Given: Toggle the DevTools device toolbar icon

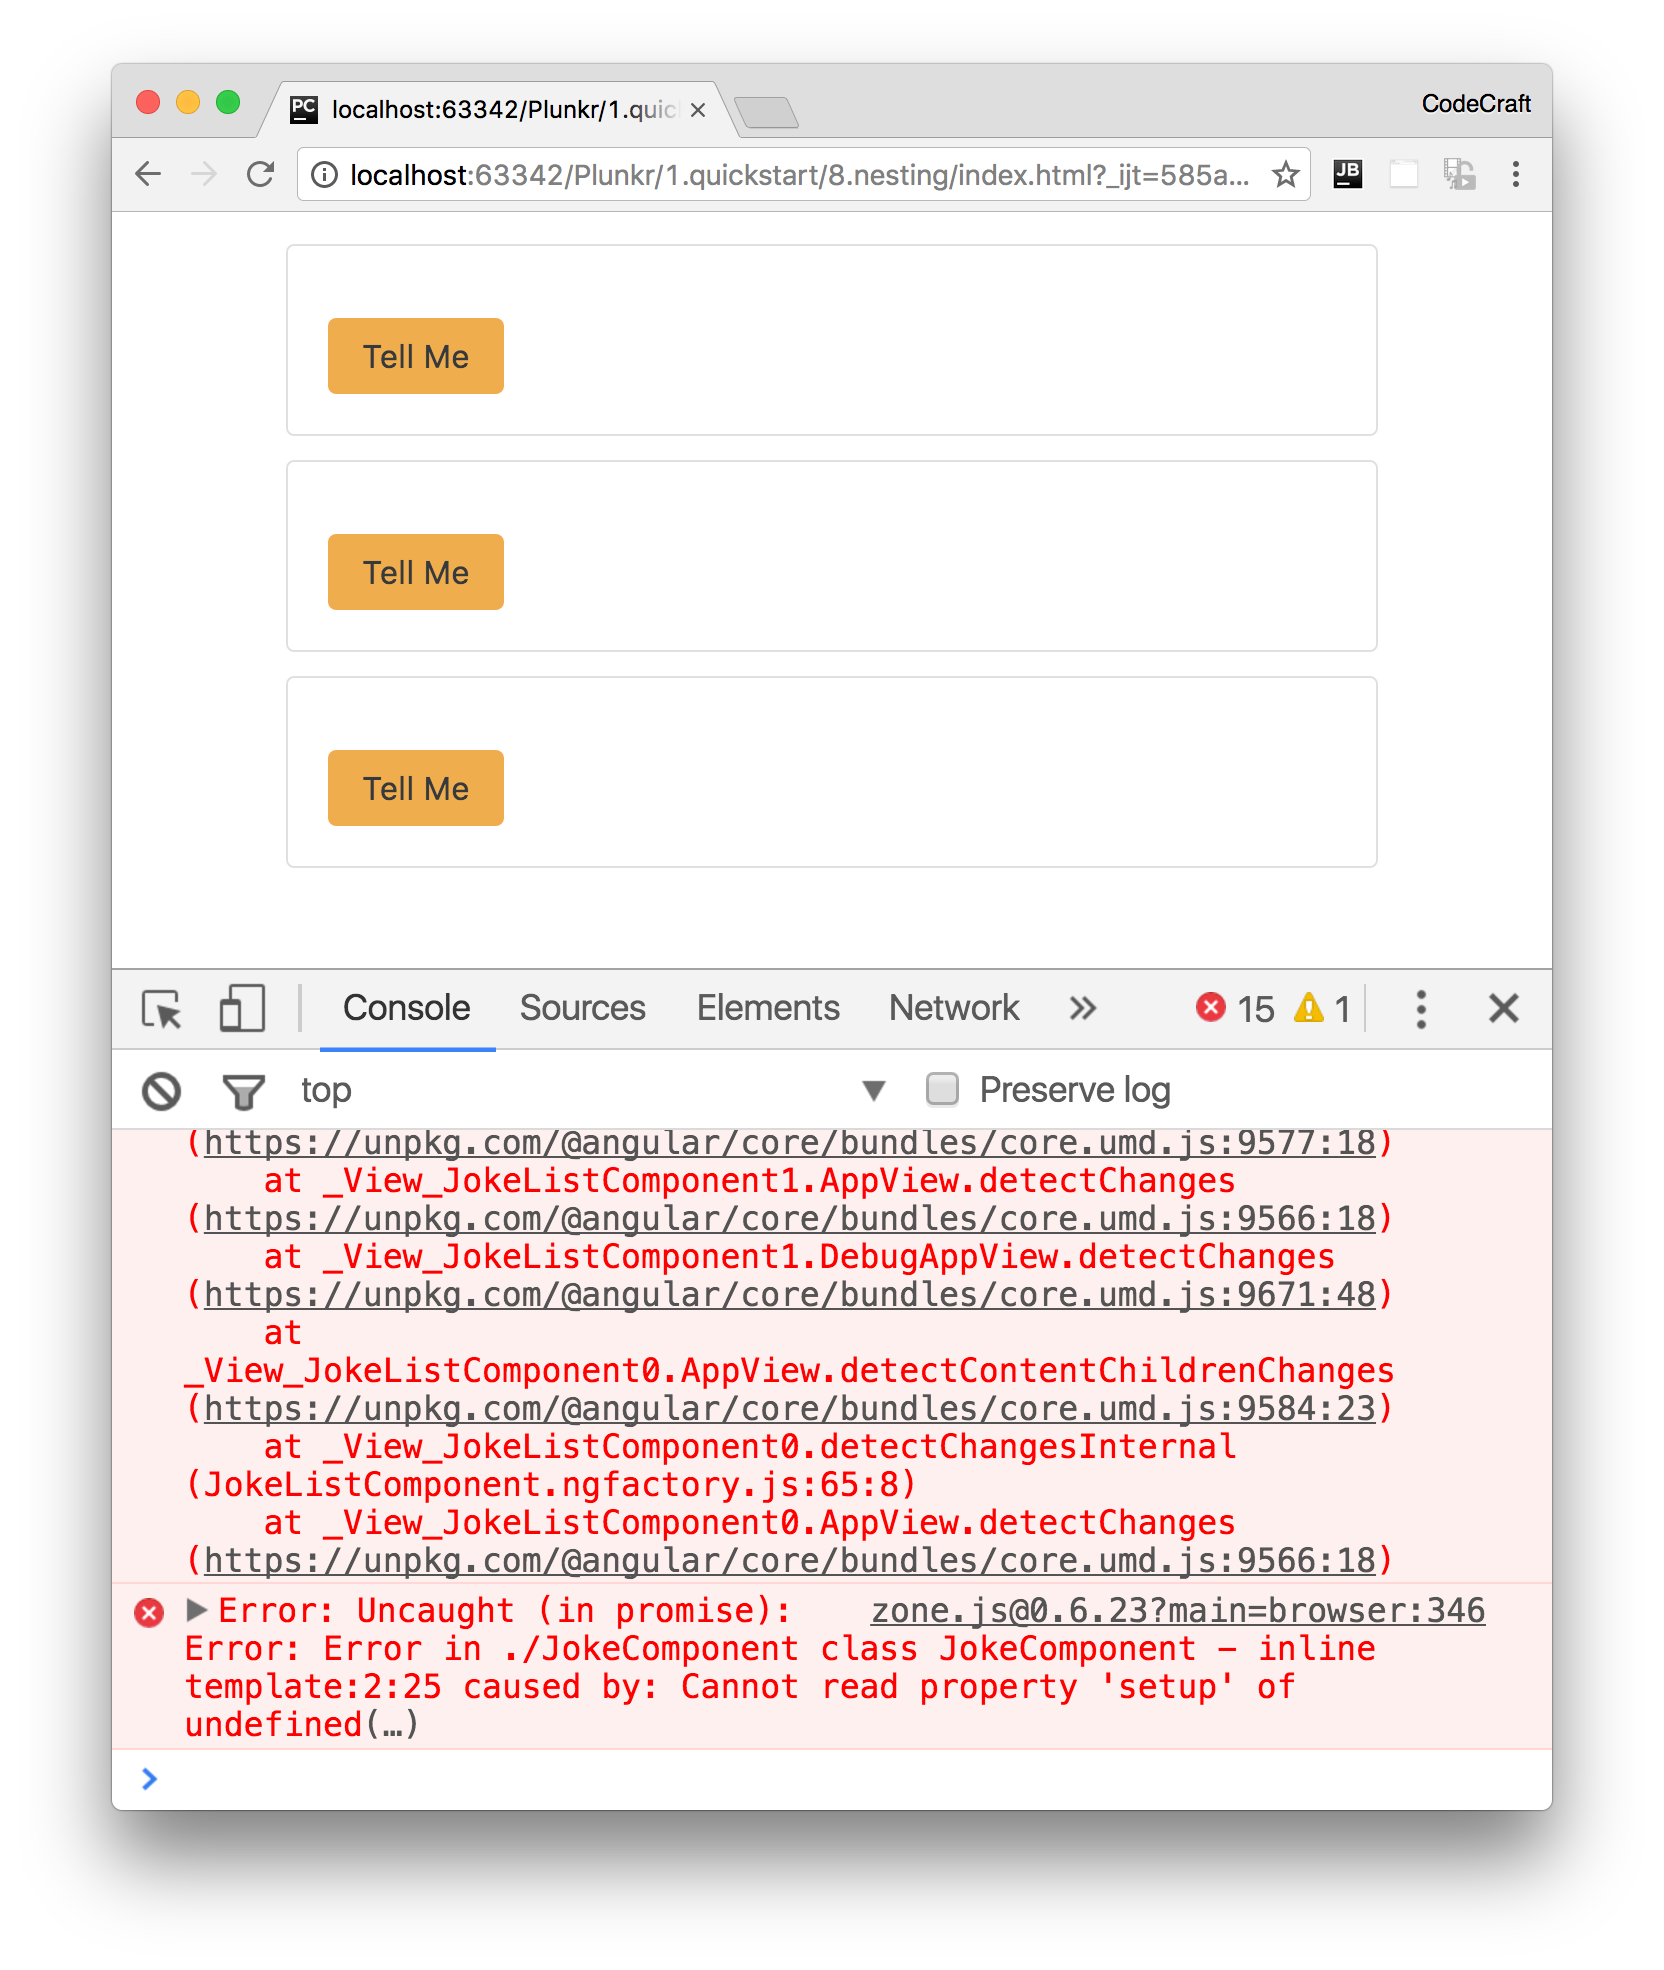Looking at the screenshot, I should coord(242,1008).
